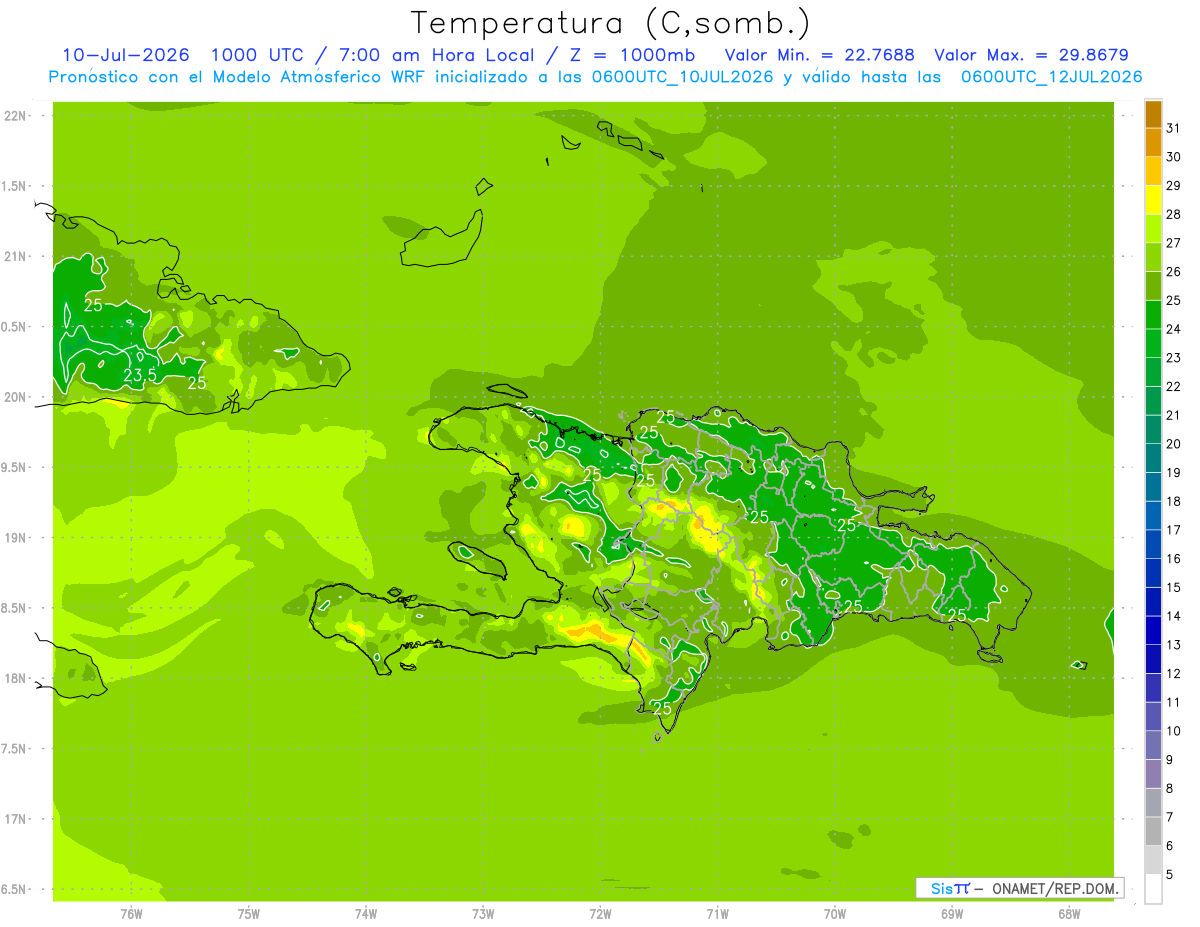Select the date "10-Jul-2026" in the header
The height and width of the screenshot is (927, 1200).
point(126,55)
